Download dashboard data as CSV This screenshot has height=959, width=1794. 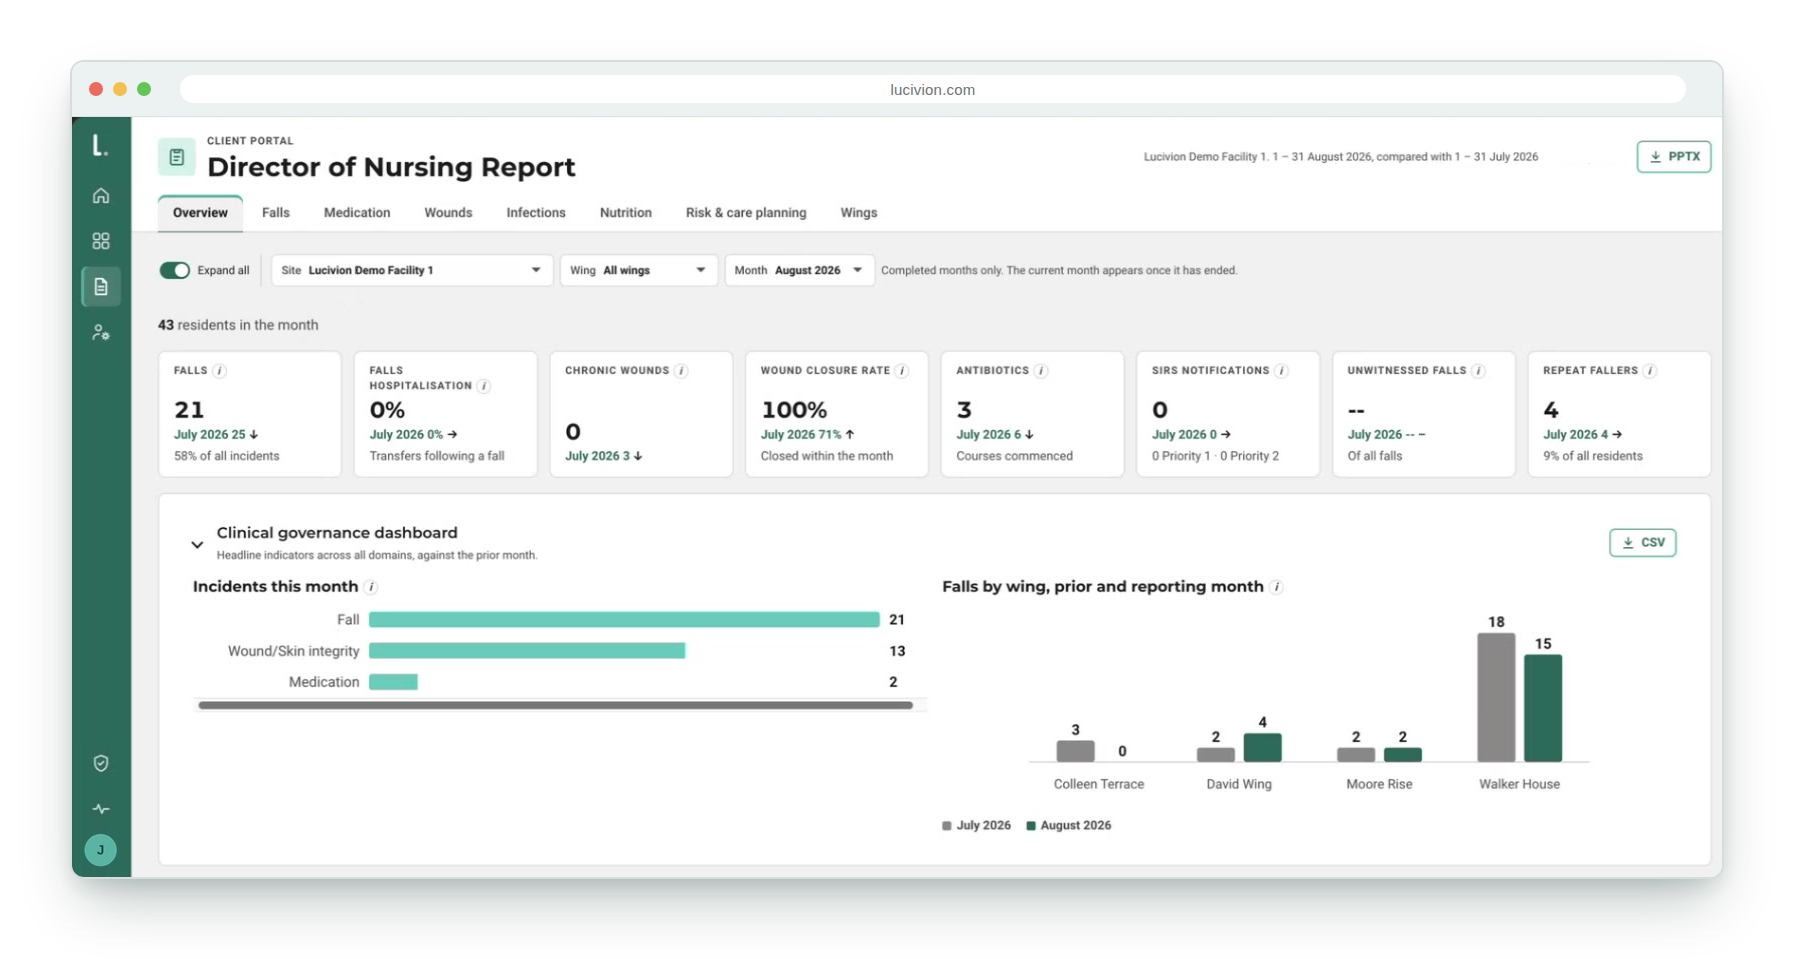point(1642,543)
